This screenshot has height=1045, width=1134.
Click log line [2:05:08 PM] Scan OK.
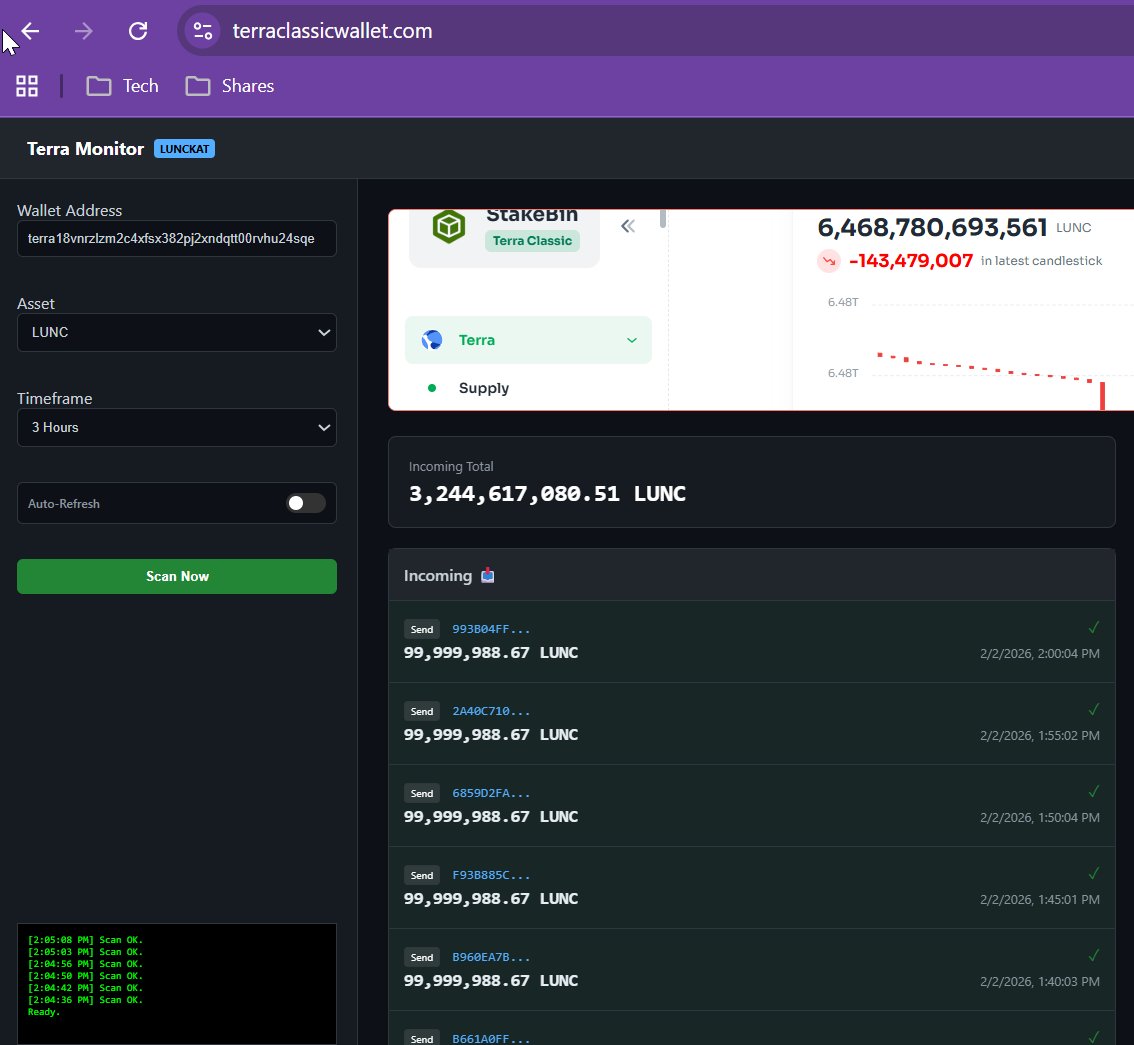pos(85,940)
